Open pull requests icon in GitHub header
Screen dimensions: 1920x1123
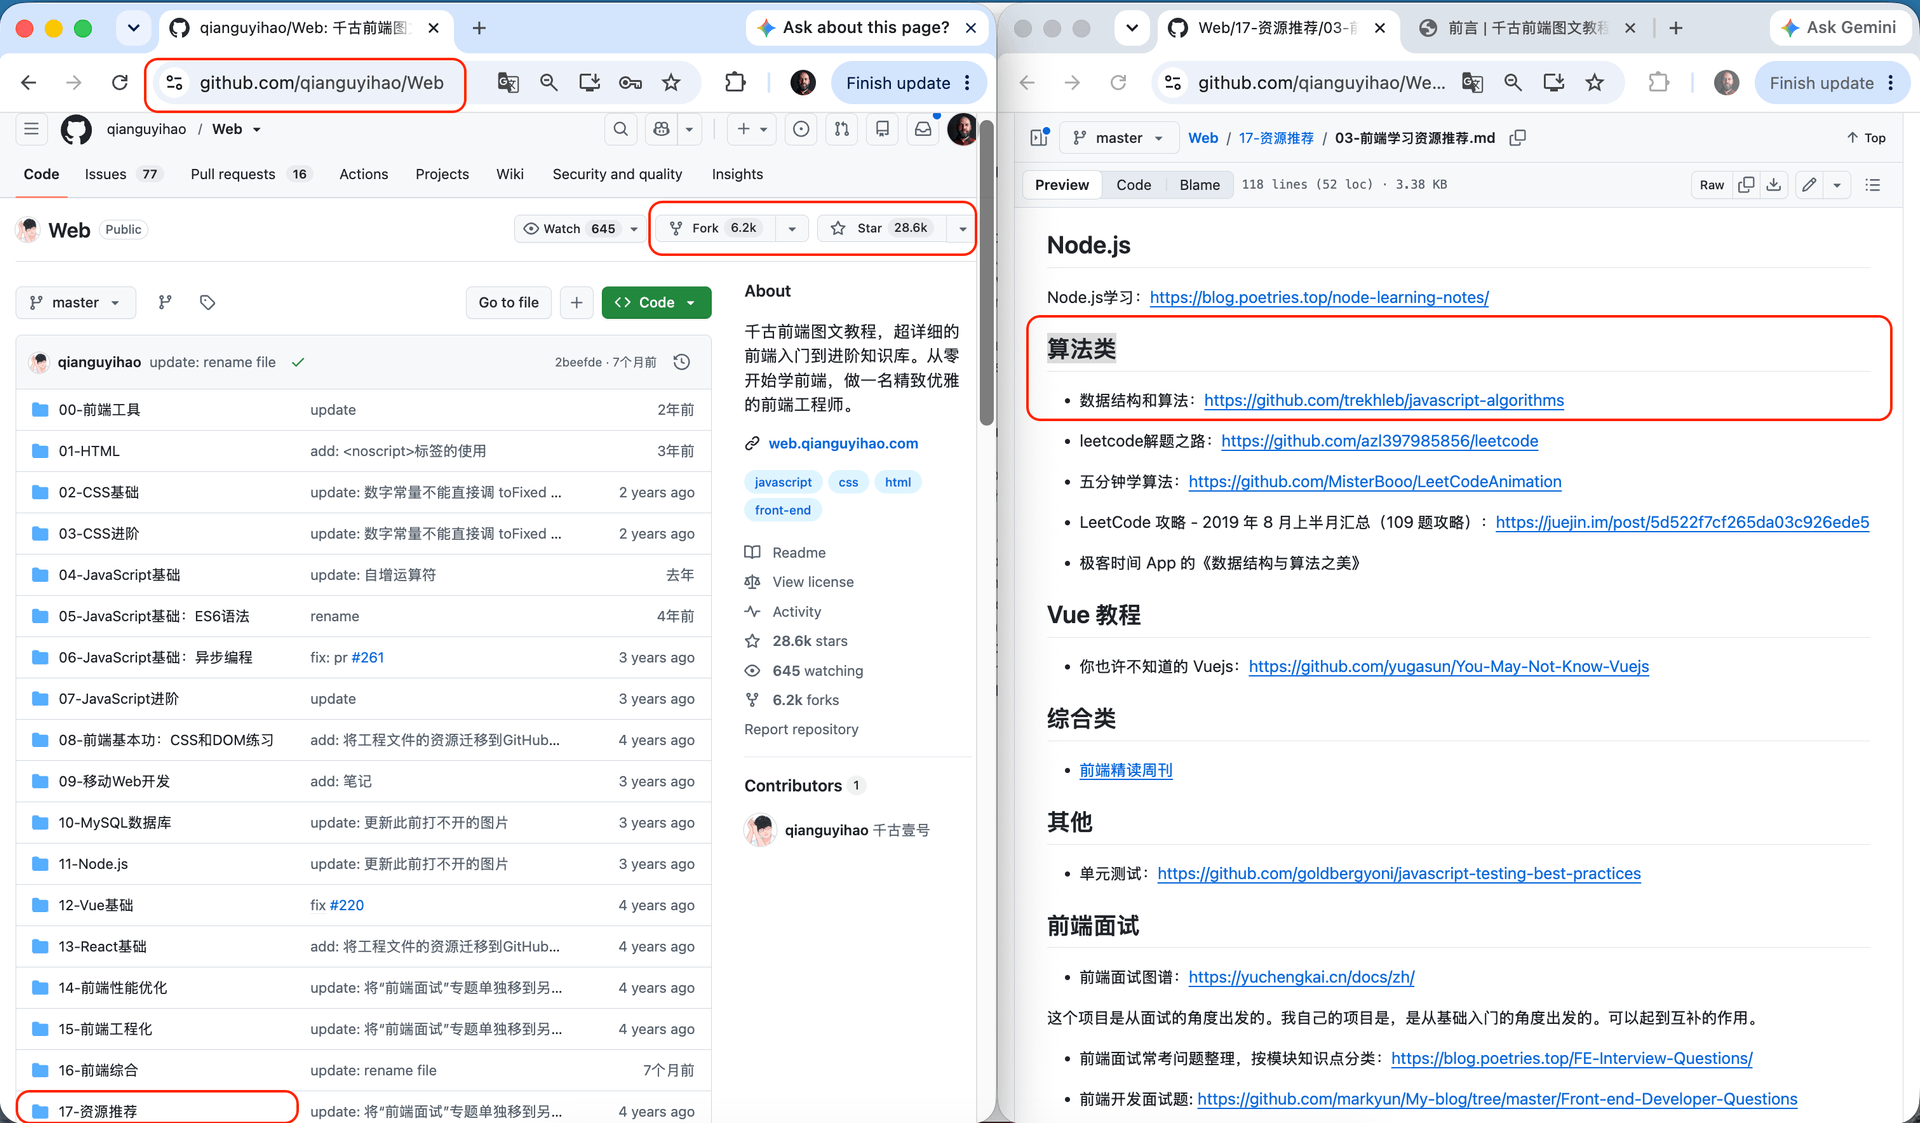[842, 129]
